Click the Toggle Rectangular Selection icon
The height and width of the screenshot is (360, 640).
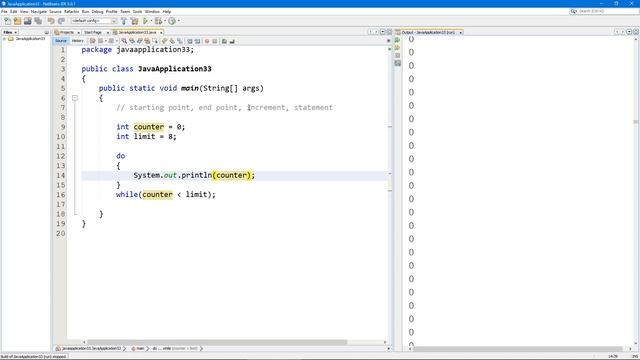(155, 41)
